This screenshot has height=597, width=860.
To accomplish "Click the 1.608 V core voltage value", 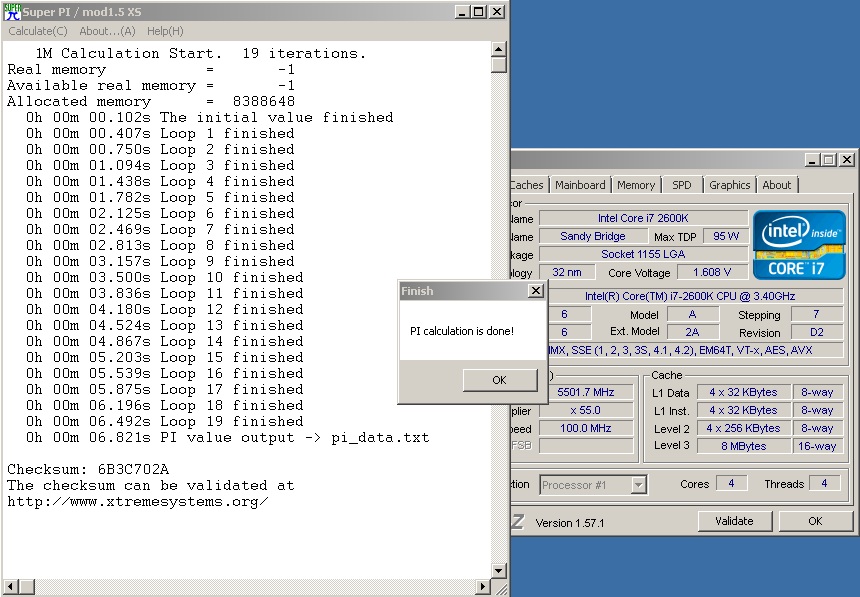I will (x=712, y=272).
